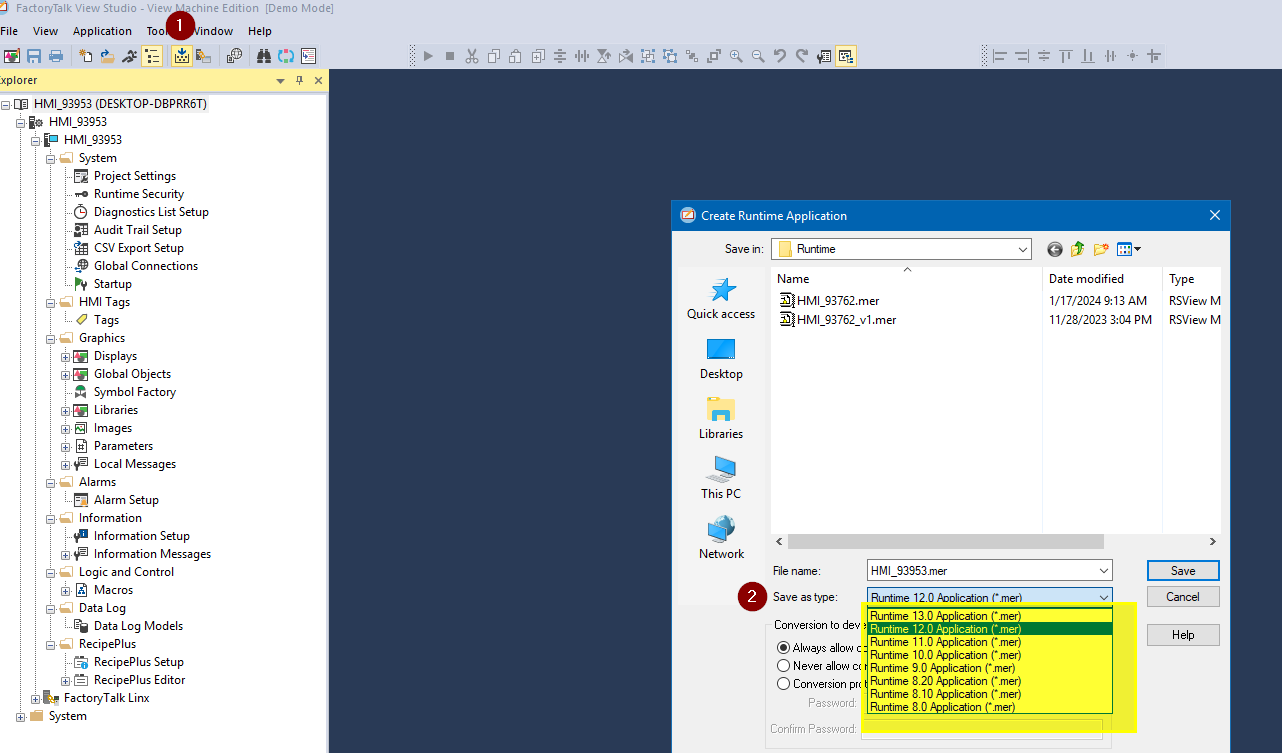The width and height of the screenshot is (1282, 753).
Task: Click the Test Display play icon
Action: [428, 56]
